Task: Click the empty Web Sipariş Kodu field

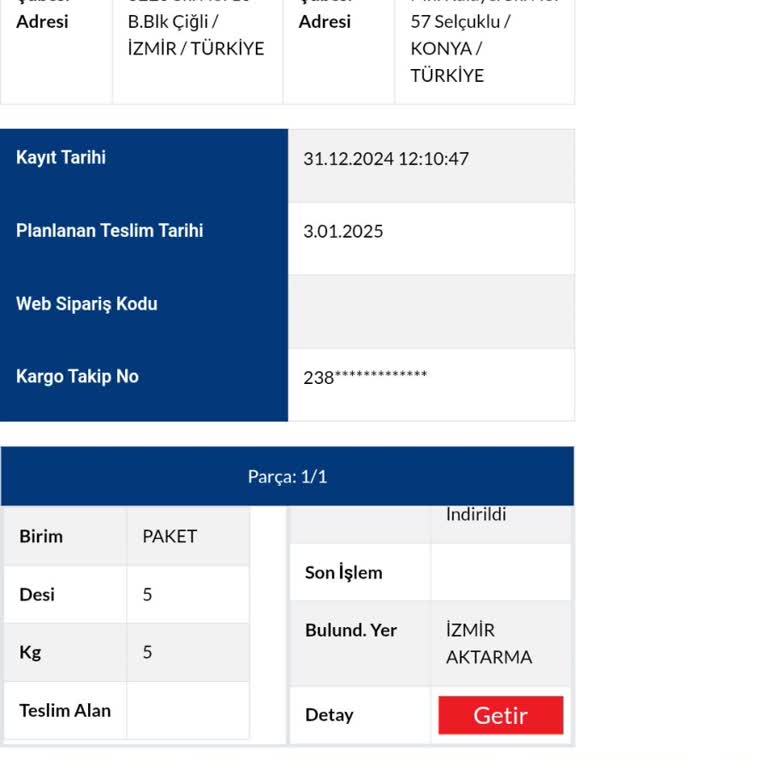Action: (431, 312)
